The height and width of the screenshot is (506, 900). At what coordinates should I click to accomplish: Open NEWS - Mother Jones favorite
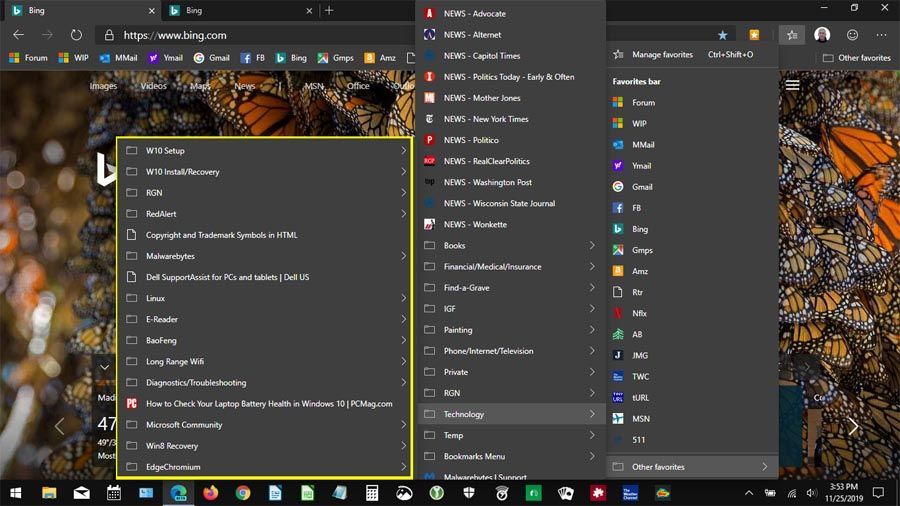coord(511,98)
